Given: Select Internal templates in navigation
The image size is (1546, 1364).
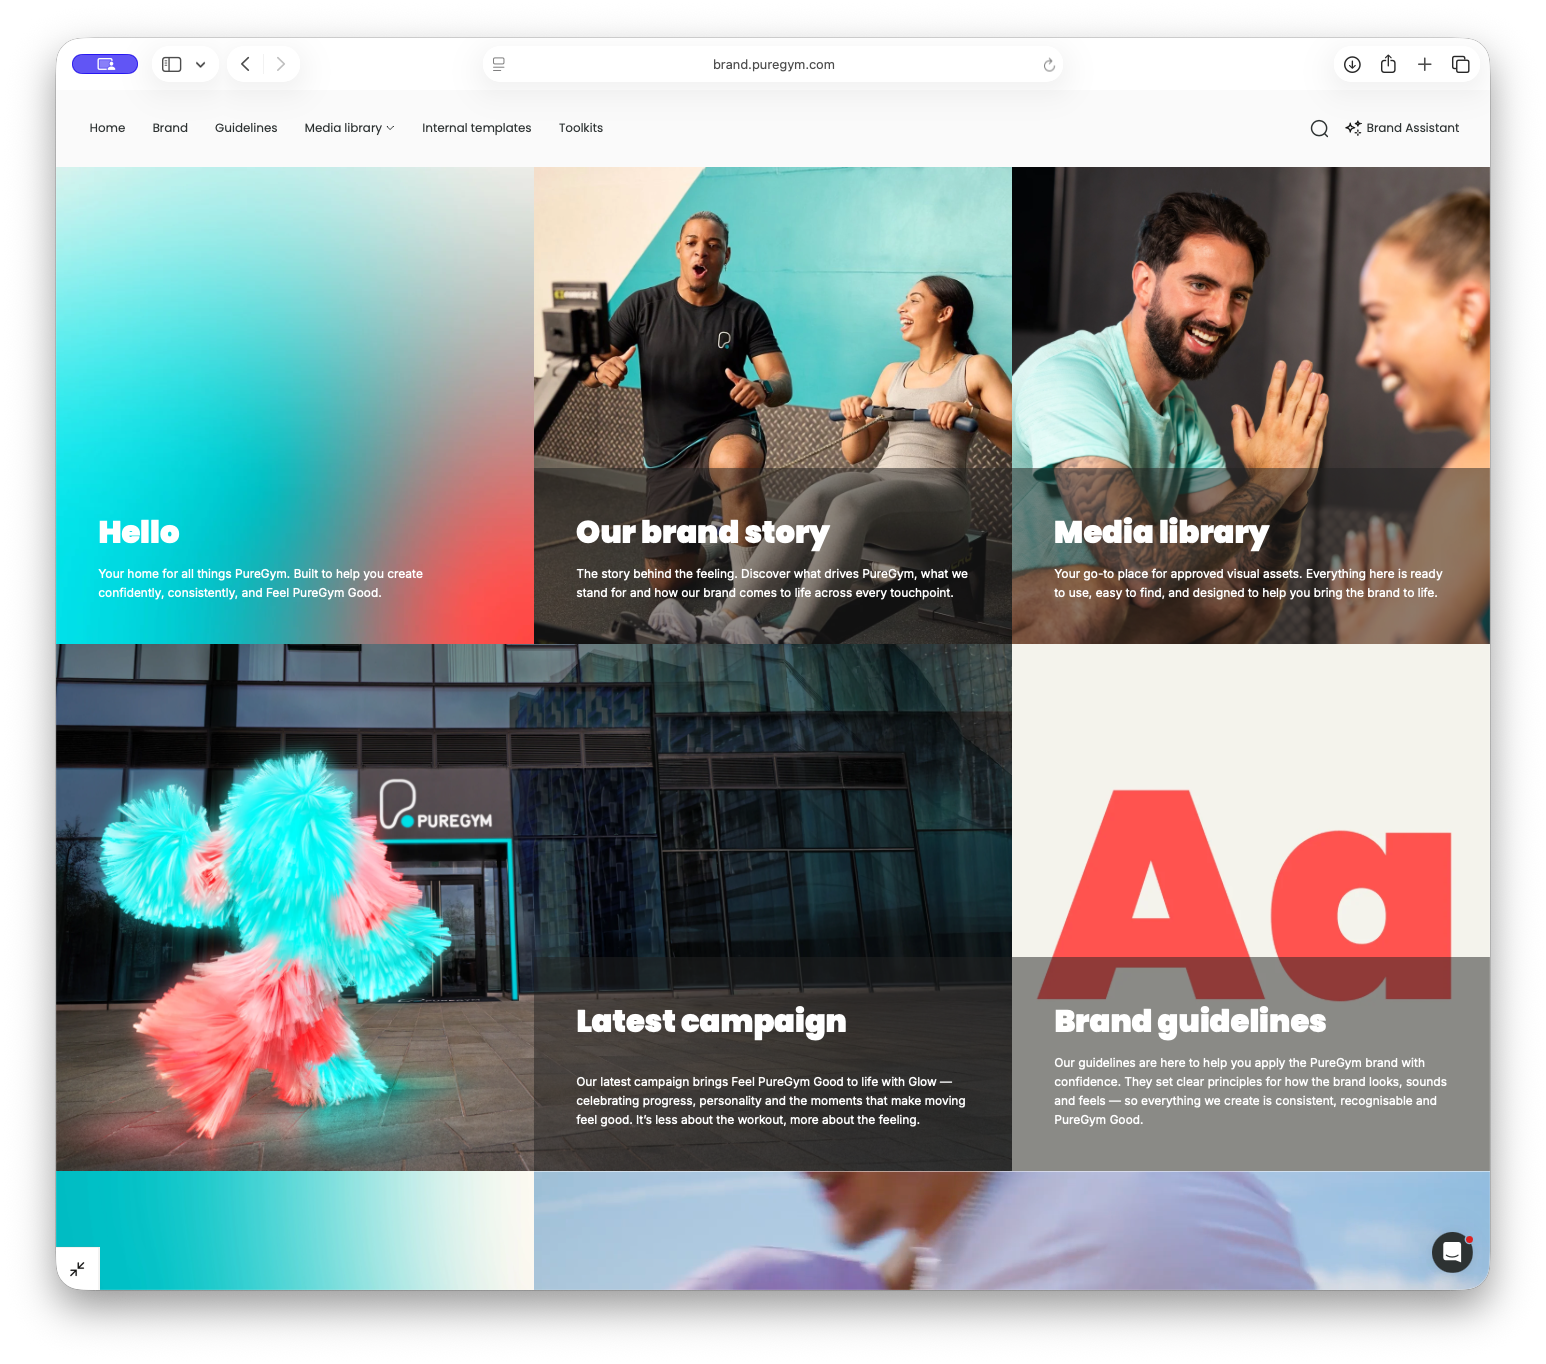Looking at the screenshot, I should (x=476, y=128).
